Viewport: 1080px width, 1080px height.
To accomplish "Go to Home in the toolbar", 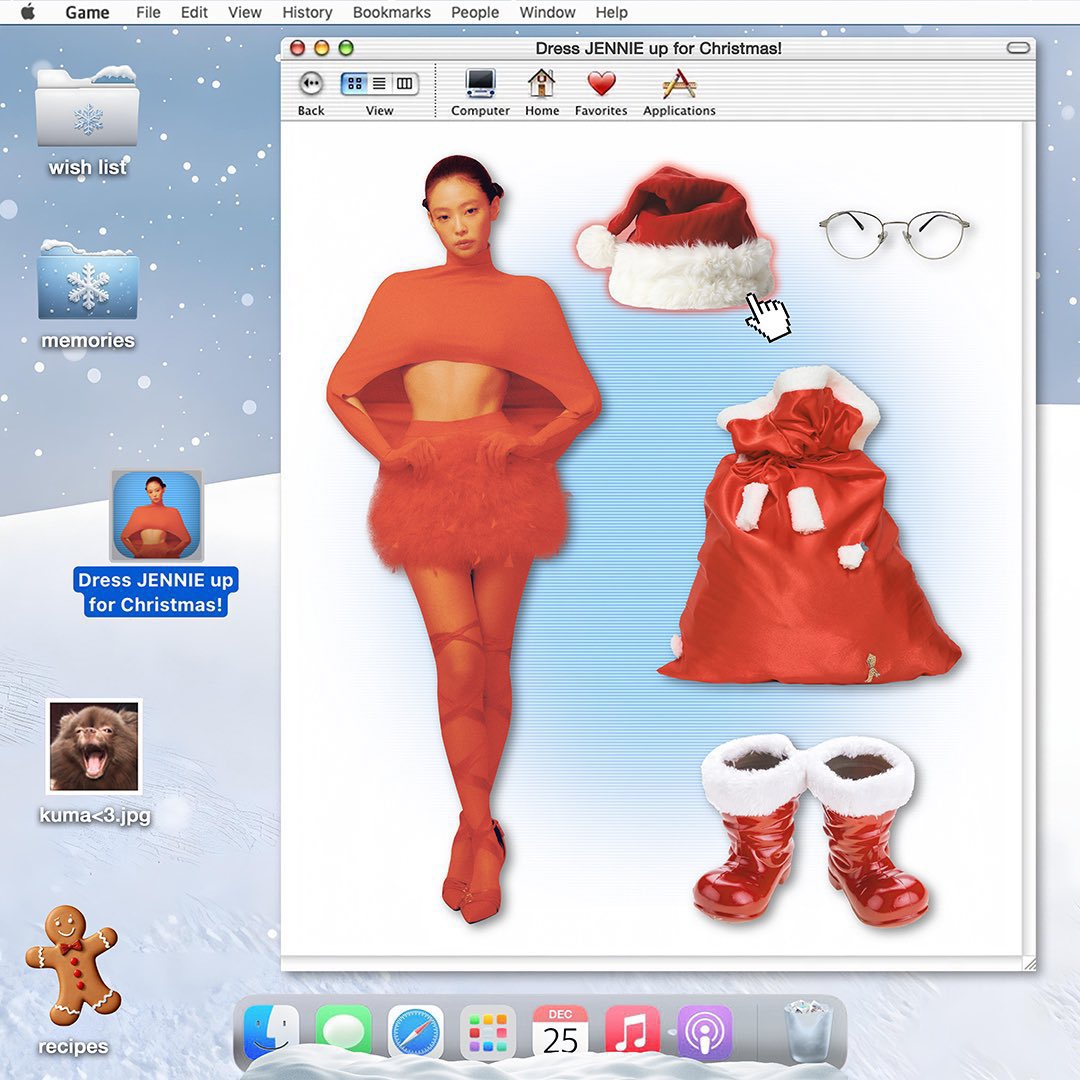I will 541,84.
